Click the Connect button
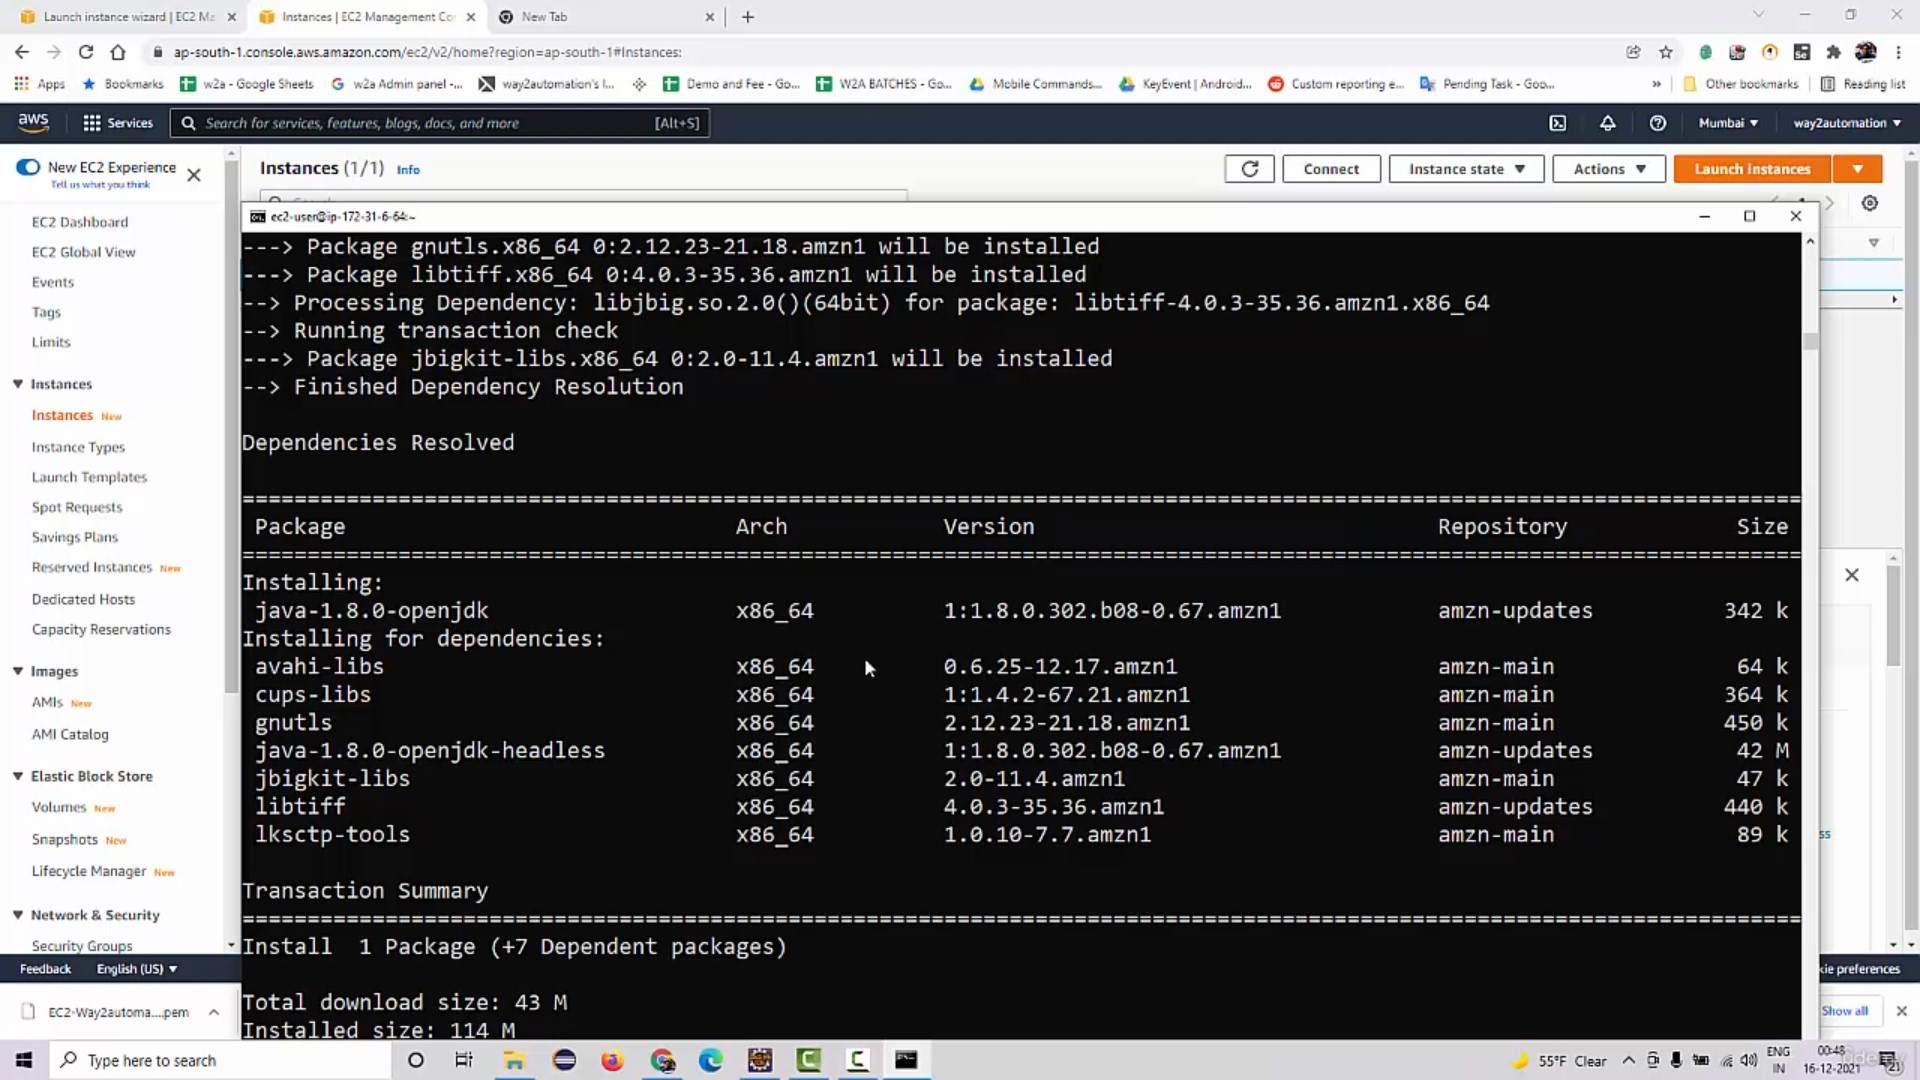 pos(1331,169)
